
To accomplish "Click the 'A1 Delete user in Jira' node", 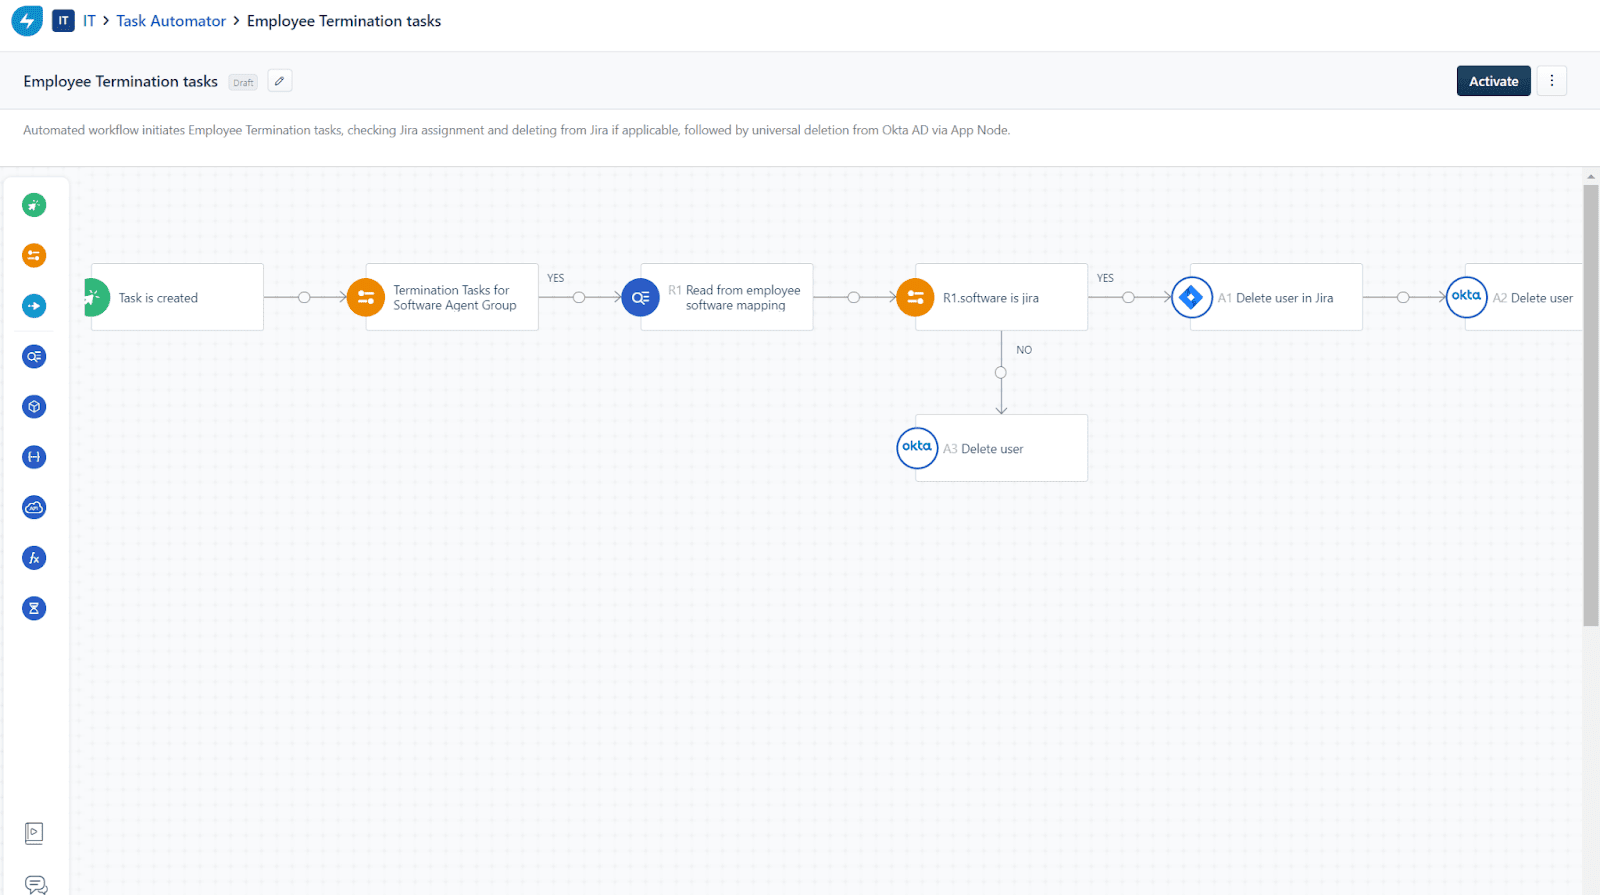I will pos(1275,297).
